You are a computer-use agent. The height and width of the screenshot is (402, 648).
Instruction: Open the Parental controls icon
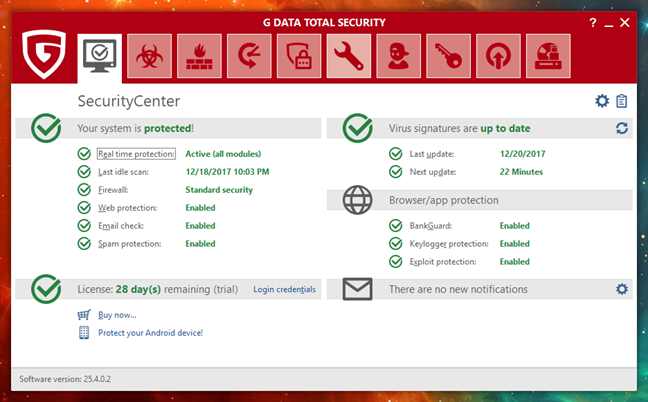(399, 56)
